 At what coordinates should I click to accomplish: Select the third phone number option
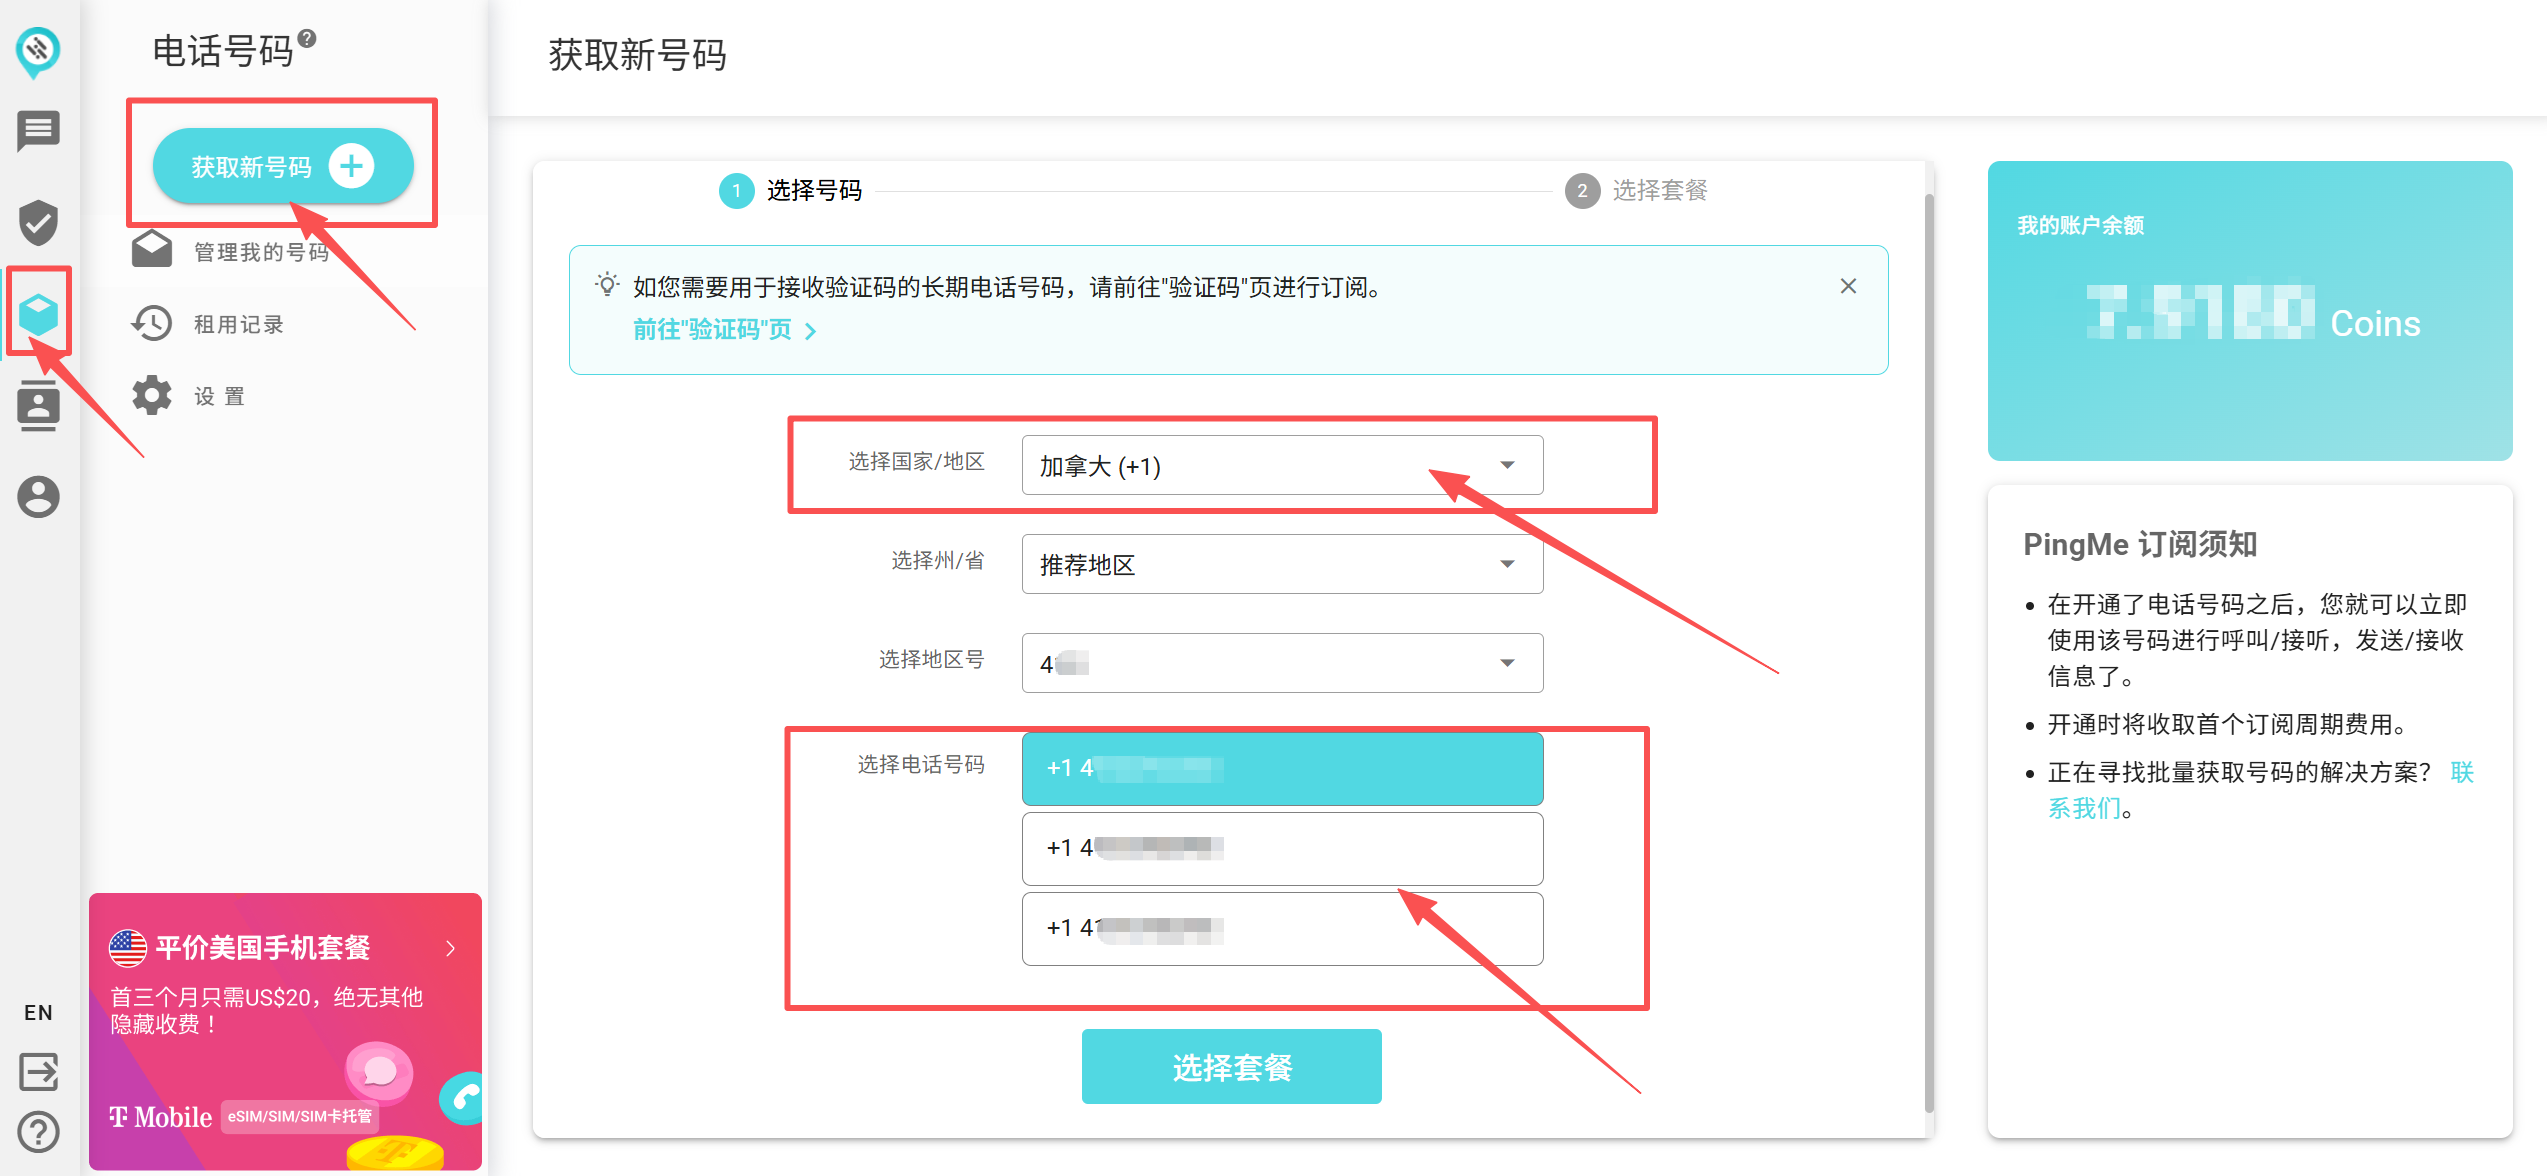[1282, 929]
